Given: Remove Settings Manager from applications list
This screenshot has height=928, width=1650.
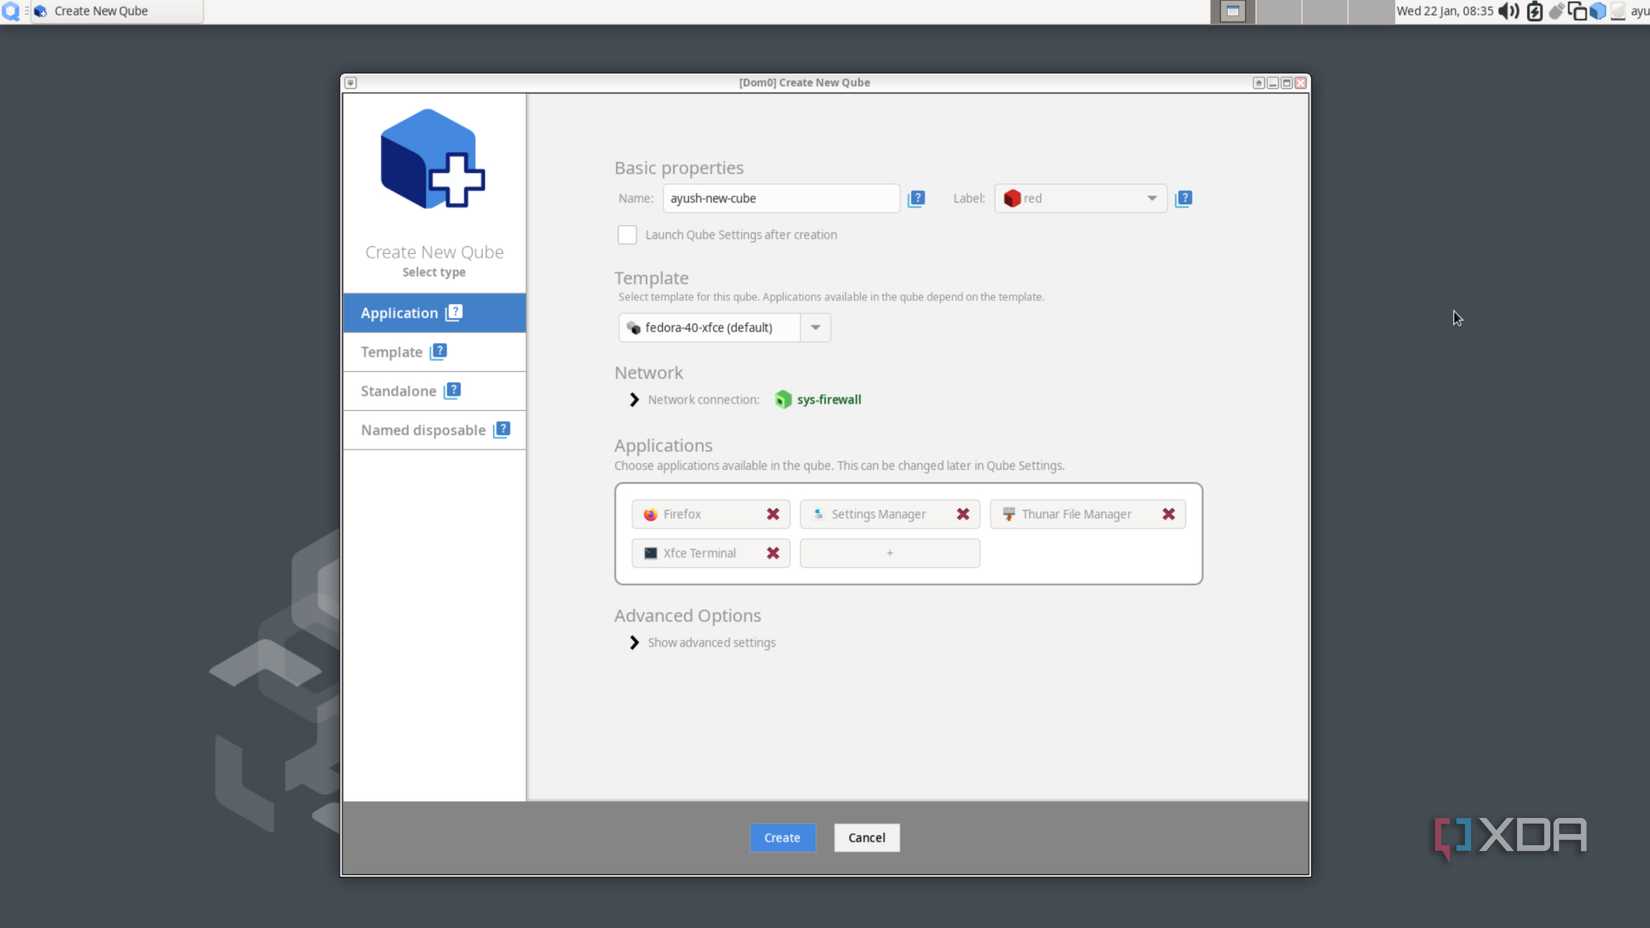Looking at the screenshot, I should coord(962,514).
